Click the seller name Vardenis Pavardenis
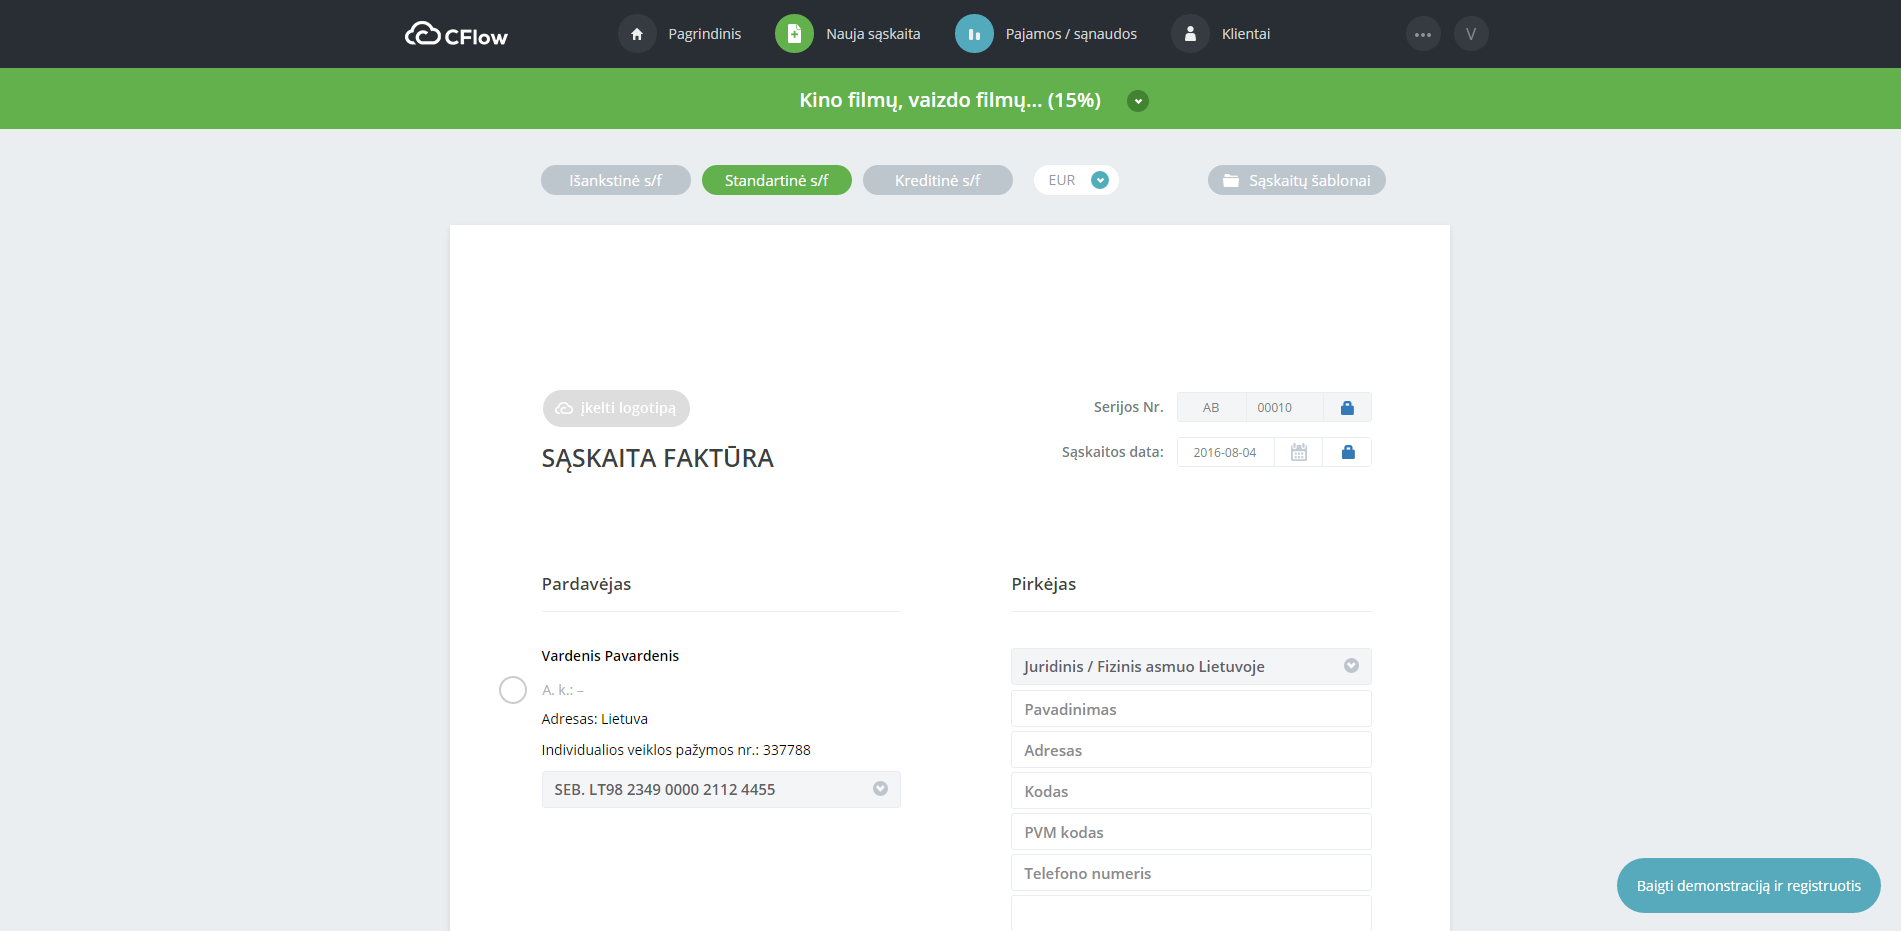Screen dimensions: 1901x931 tap(610, 656)
